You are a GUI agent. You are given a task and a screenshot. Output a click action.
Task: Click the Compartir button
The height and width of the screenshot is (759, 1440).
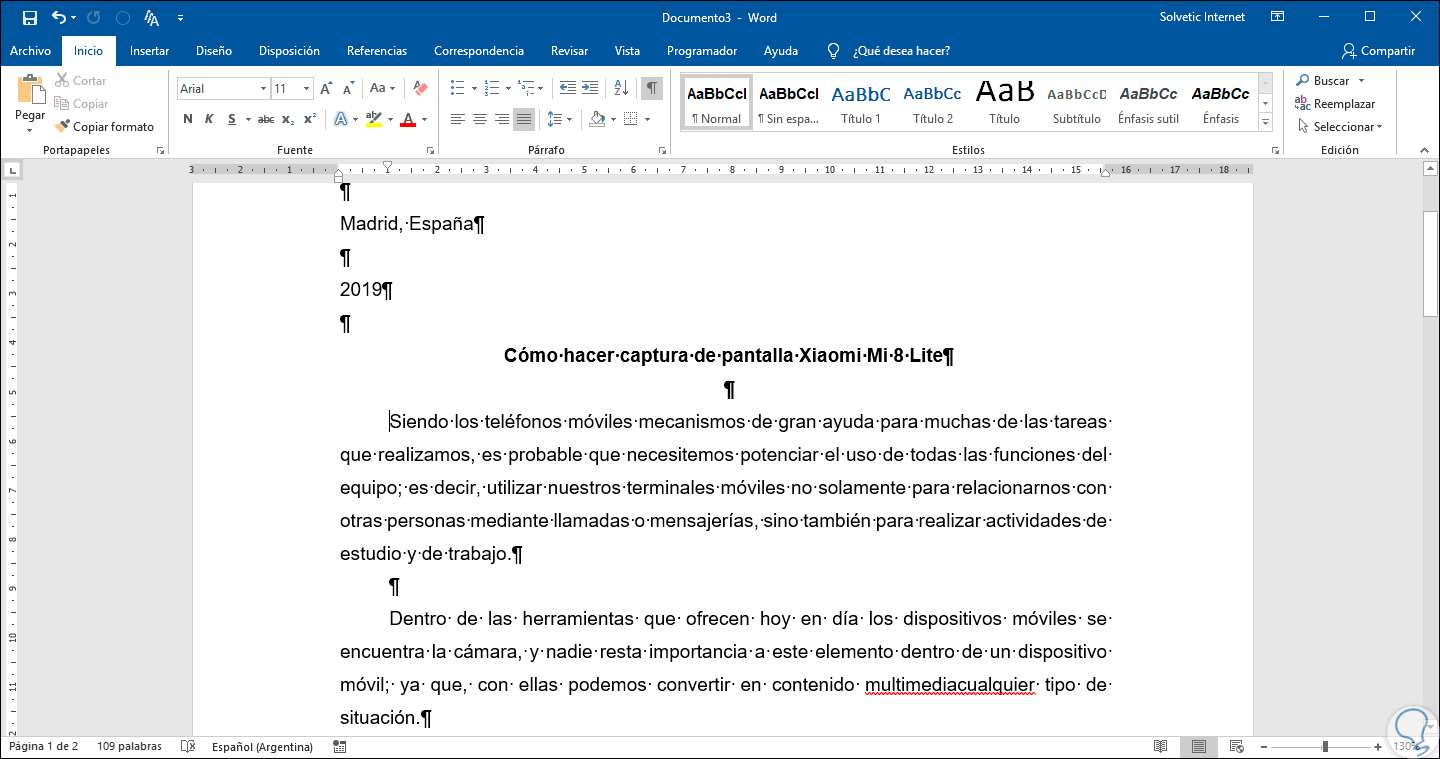[1379, 51]
